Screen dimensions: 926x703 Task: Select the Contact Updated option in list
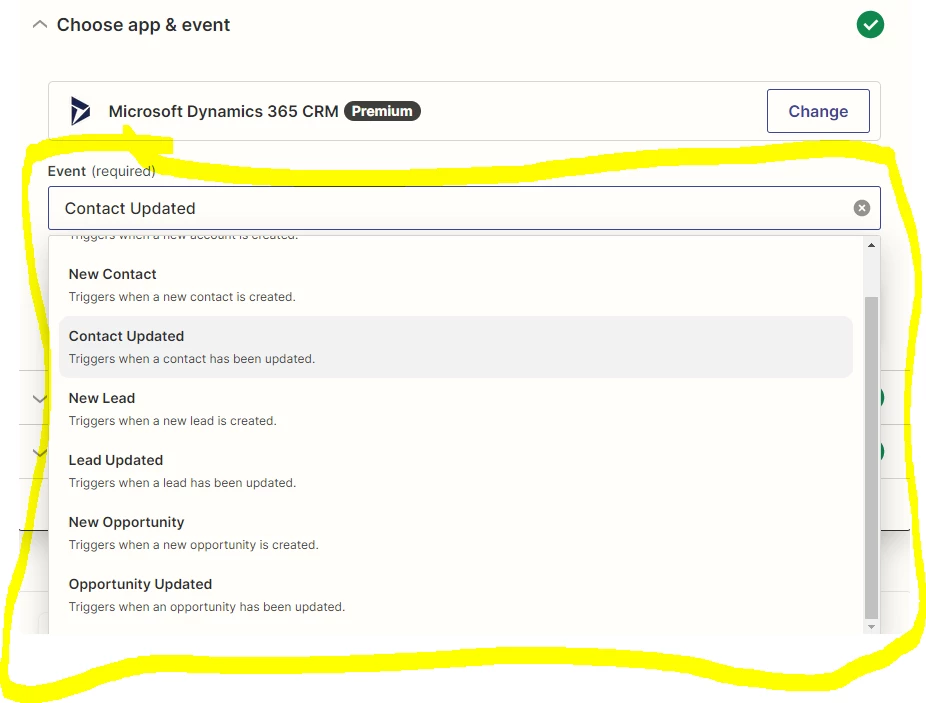click(x=455, y=347)
